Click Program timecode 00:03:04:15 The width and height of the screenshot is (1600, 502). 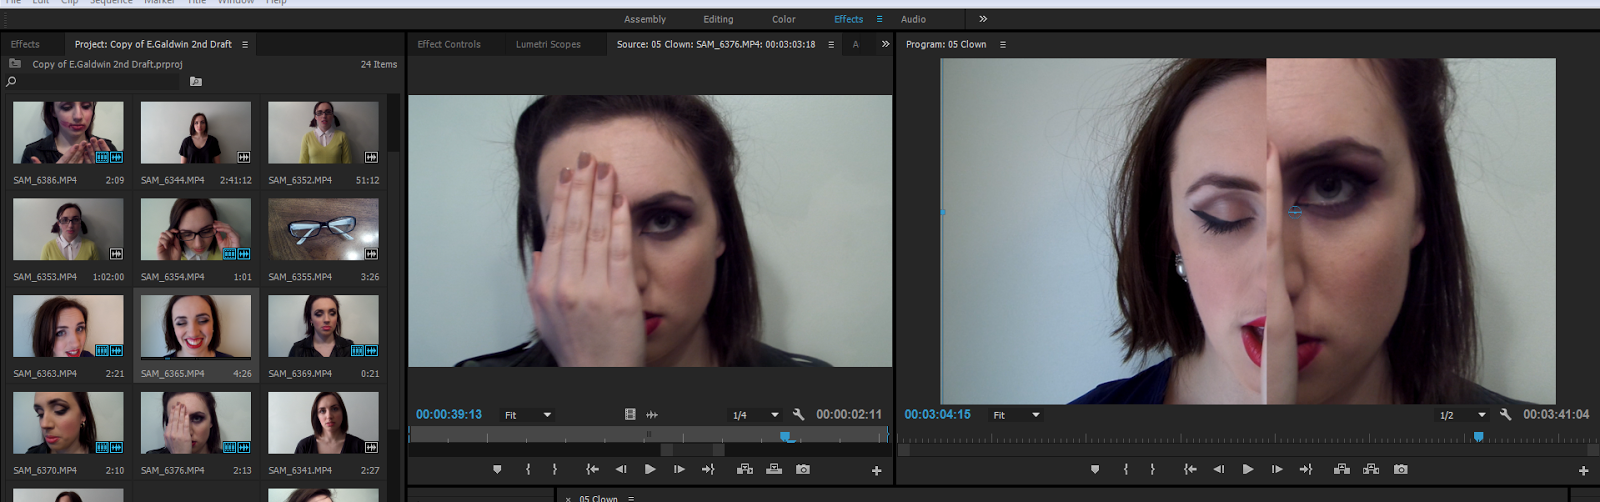(937, 414)
